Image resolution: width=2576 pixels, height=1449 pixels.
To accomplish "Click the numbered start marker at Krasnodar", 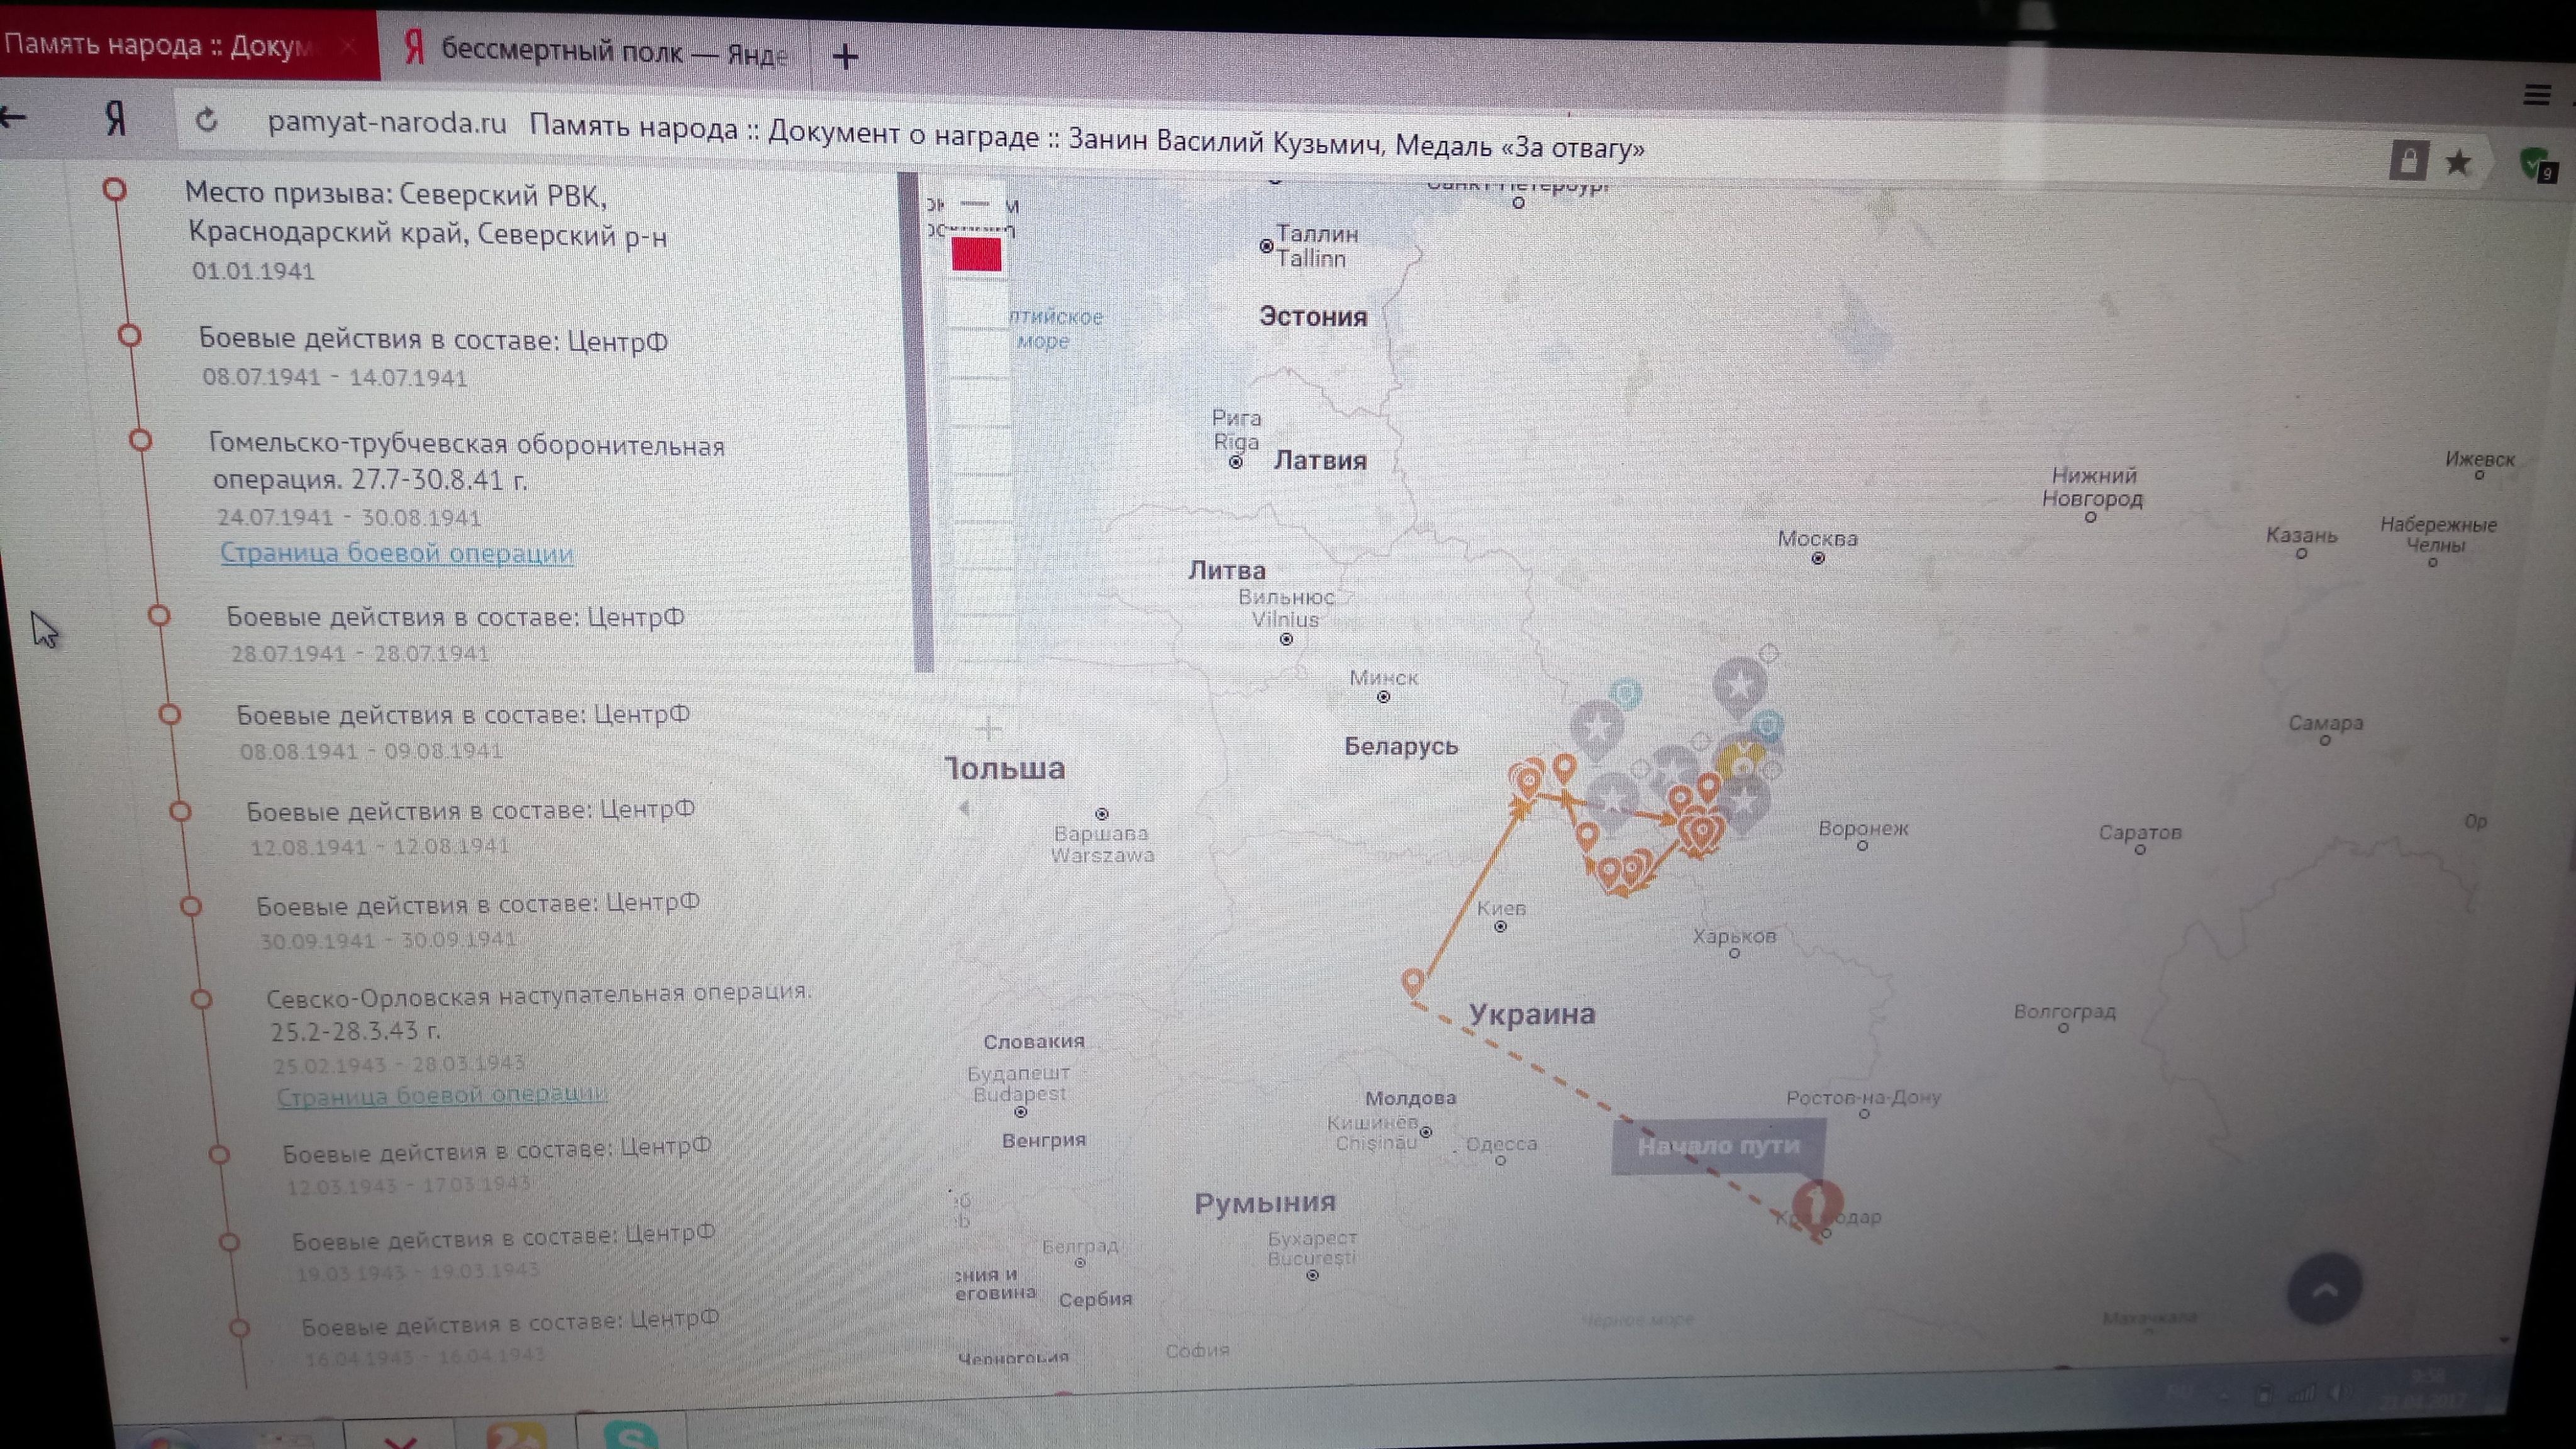I will 1817,1203.
